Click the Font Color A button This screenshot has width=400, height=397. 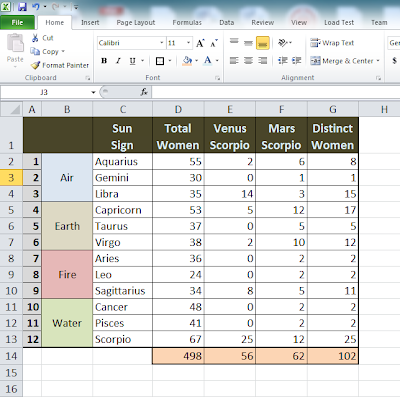208,61
